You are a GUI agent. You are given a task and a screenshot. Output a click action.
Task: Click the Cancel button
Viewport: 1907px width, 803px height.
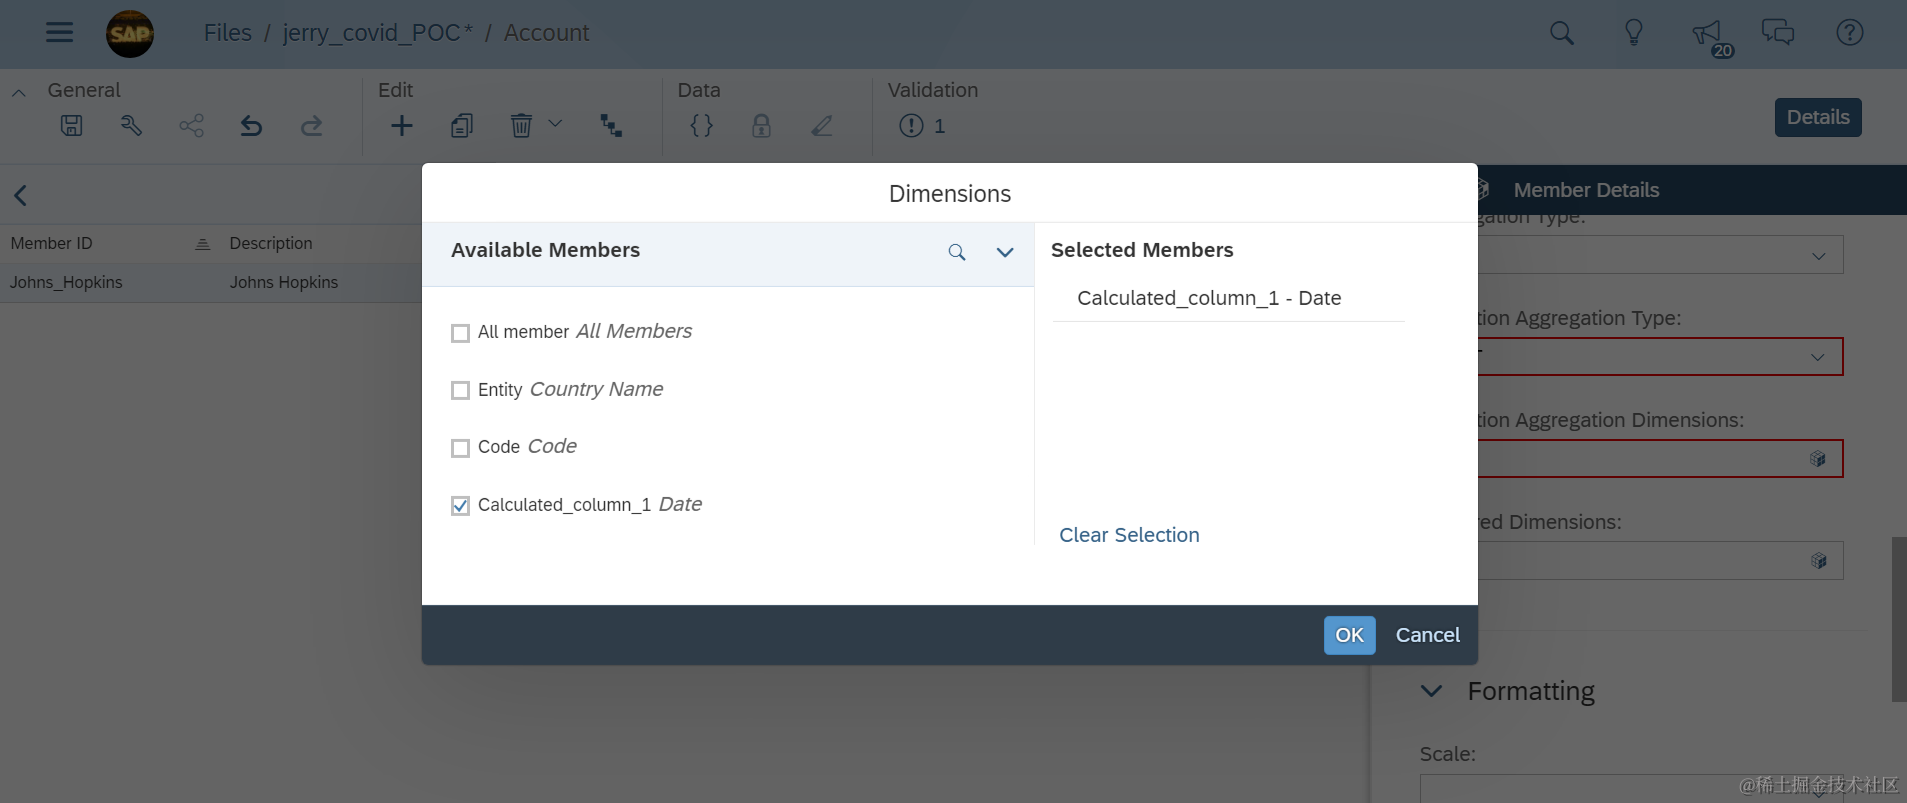pyautogui.click(x=1427, y=635)
